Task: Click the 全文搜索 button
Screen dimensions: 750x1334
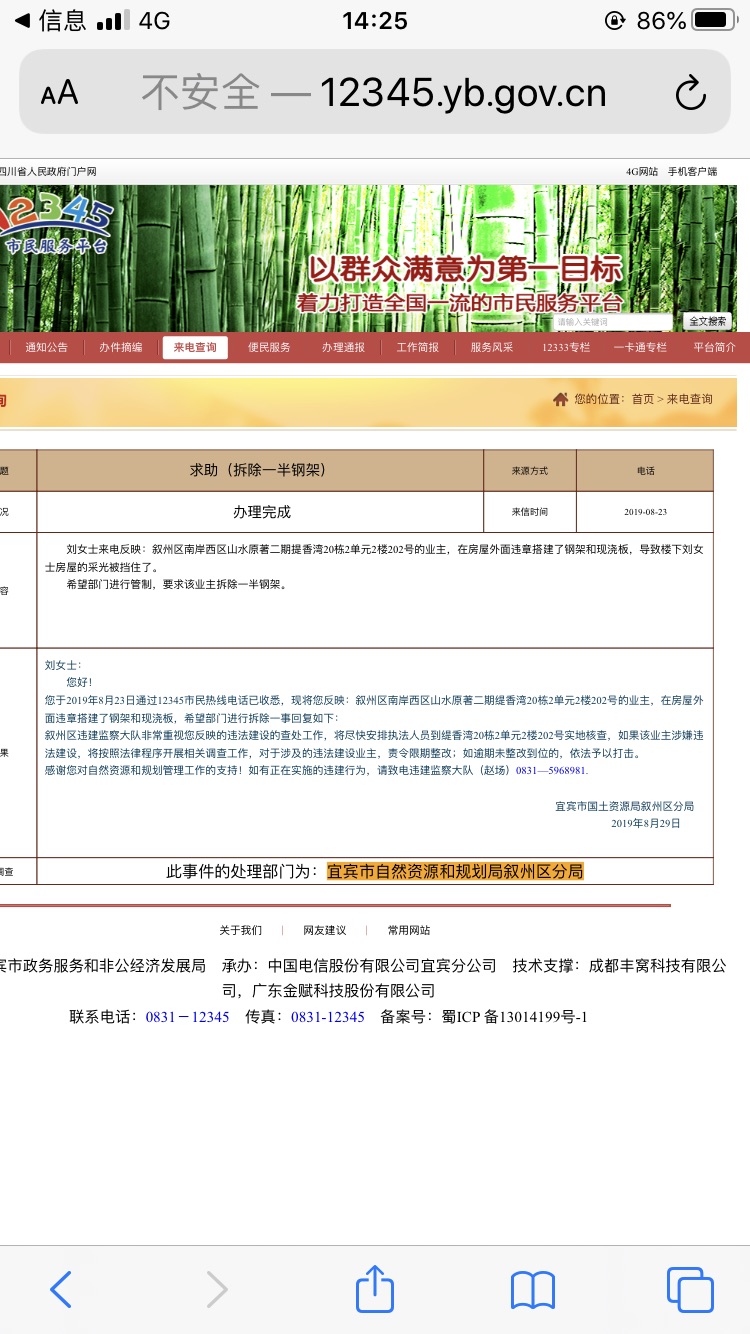Action: (708, 321)
